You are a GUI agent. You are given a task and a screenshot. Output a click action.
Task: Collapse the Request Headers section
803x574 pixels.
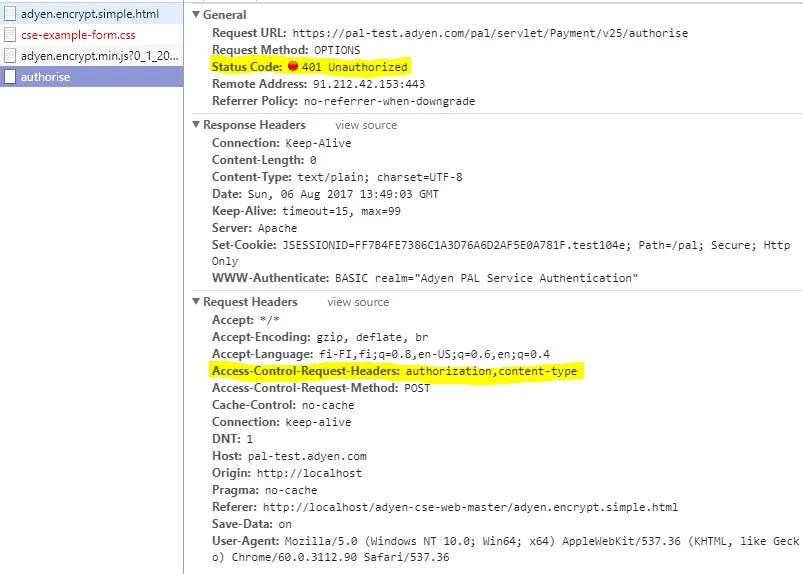pos(196,302)
